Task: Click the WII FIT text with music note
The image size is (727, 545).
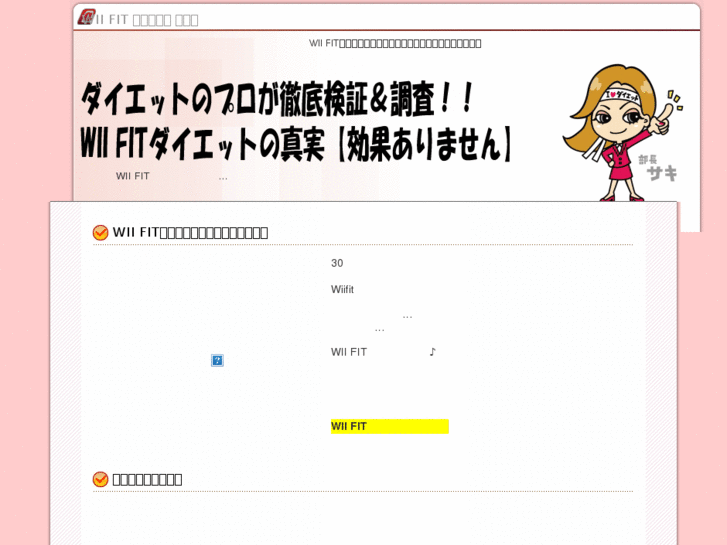Action: [383, 352]
